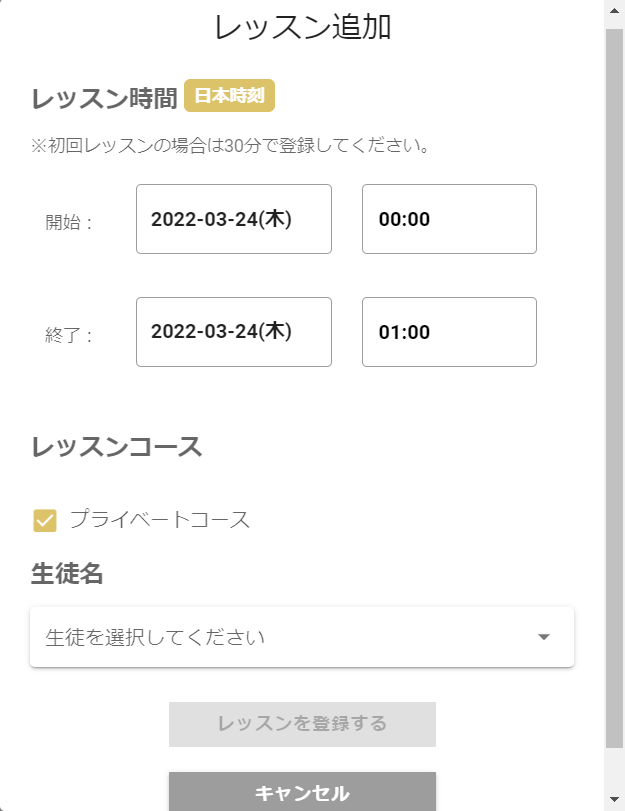625x811 pixels.
Task: Click the キャンセル button
Action: click(302, 792)
